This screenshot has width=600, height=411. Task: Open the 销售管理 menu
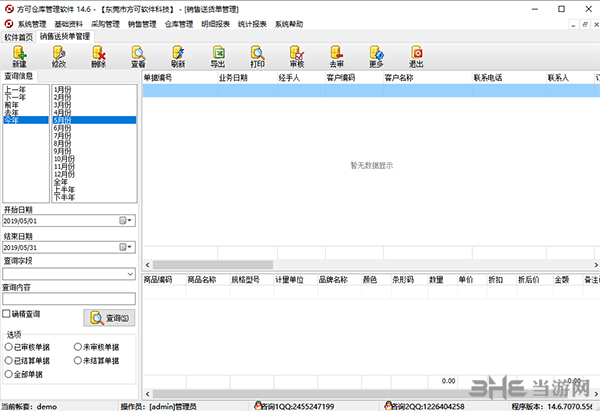[142, 24]
